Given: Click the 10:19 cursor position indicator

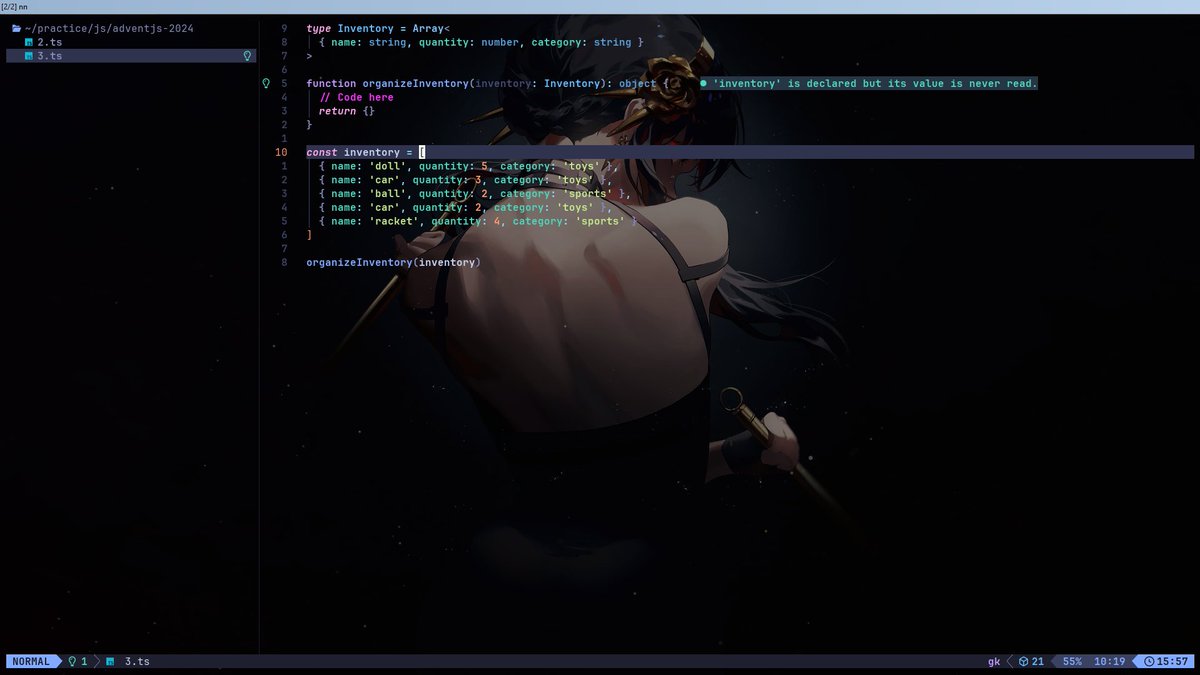Looking at the screenshot, I should (1109, 661).
